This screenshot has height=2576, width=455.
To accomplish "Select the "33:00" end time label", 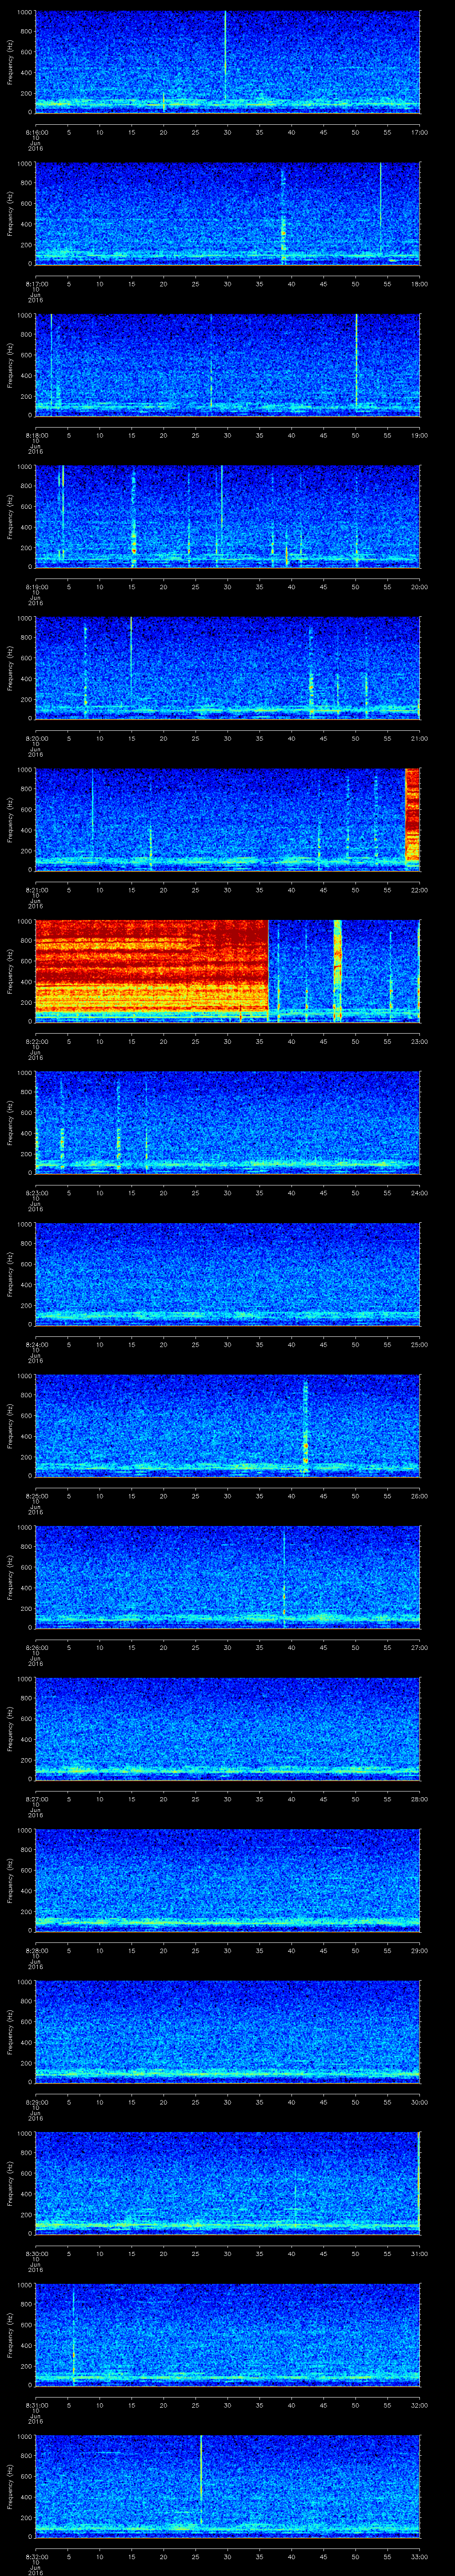I will coord(419,2556).
